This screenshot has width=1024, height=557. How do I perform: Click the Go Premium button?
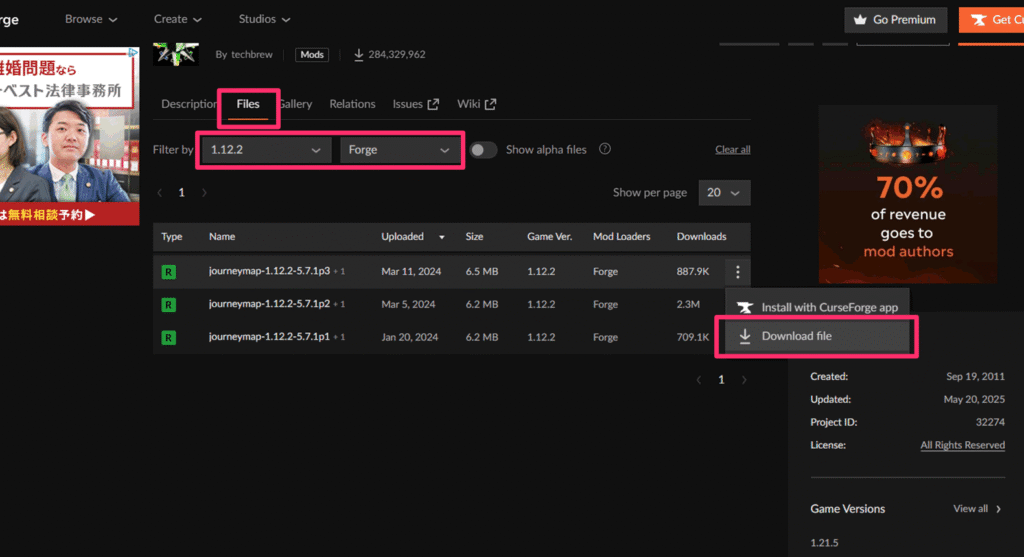[x=895, y=20]
